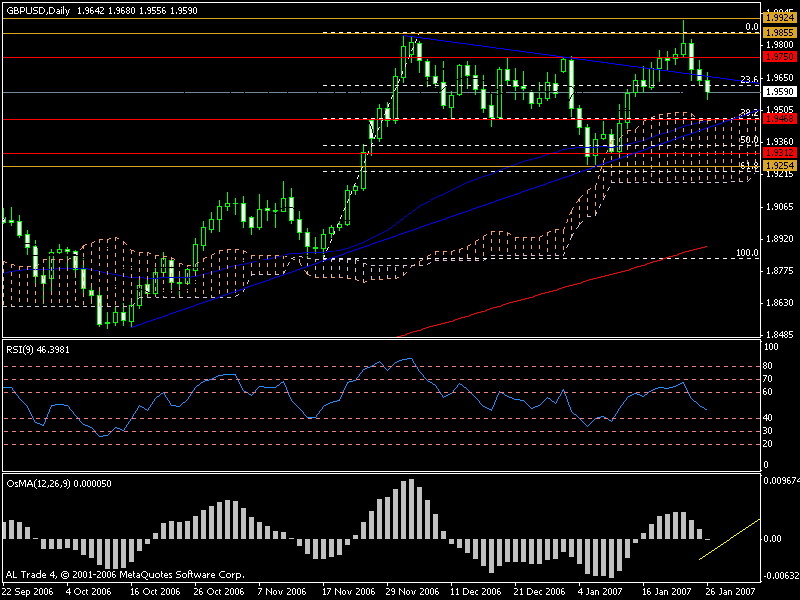Select the red 1.9468 price level tag
This screenshot has width=800, height=600.
click(779, 119)
